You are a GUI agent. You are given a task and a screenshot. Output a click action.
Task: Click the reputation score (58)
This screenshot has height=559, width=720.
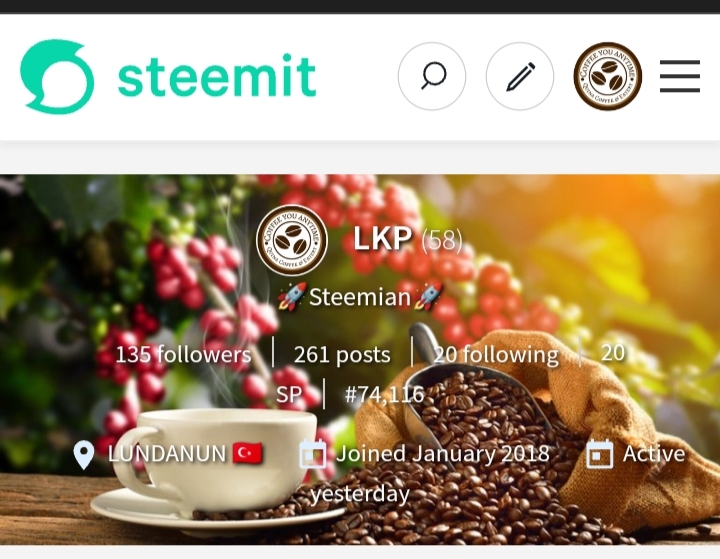pos(442,240)
